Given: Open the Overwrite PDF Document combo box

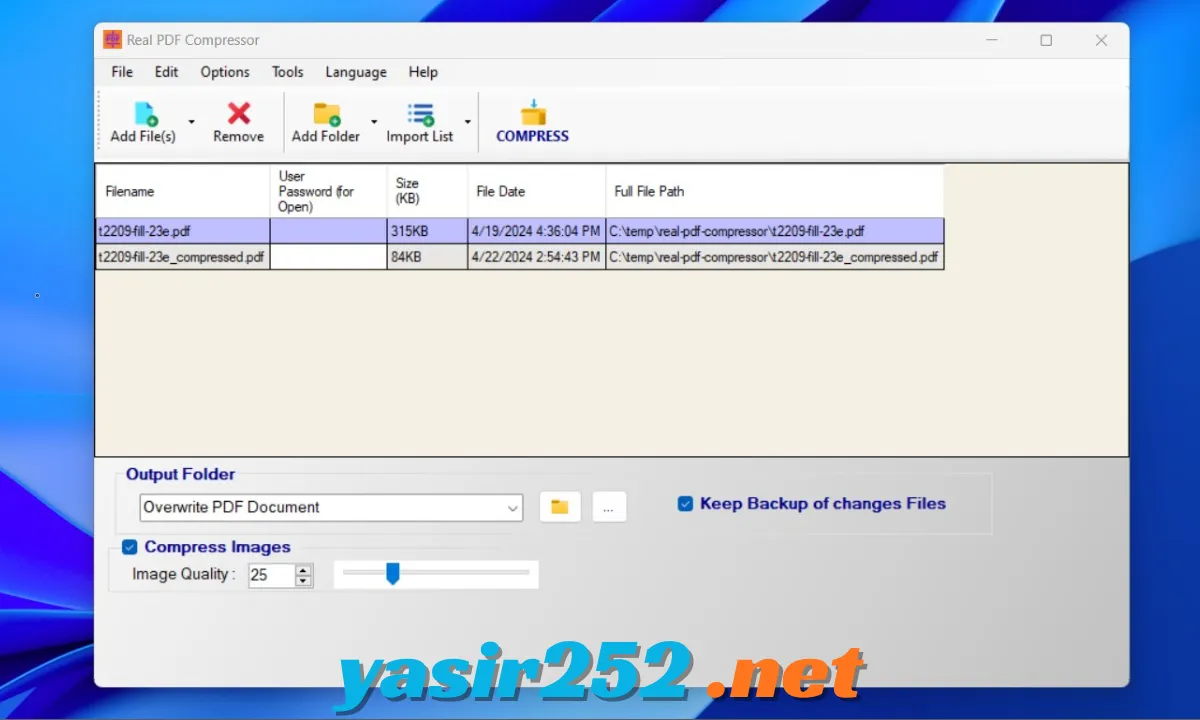Looking at the screenshot, I should coord(331,507).
